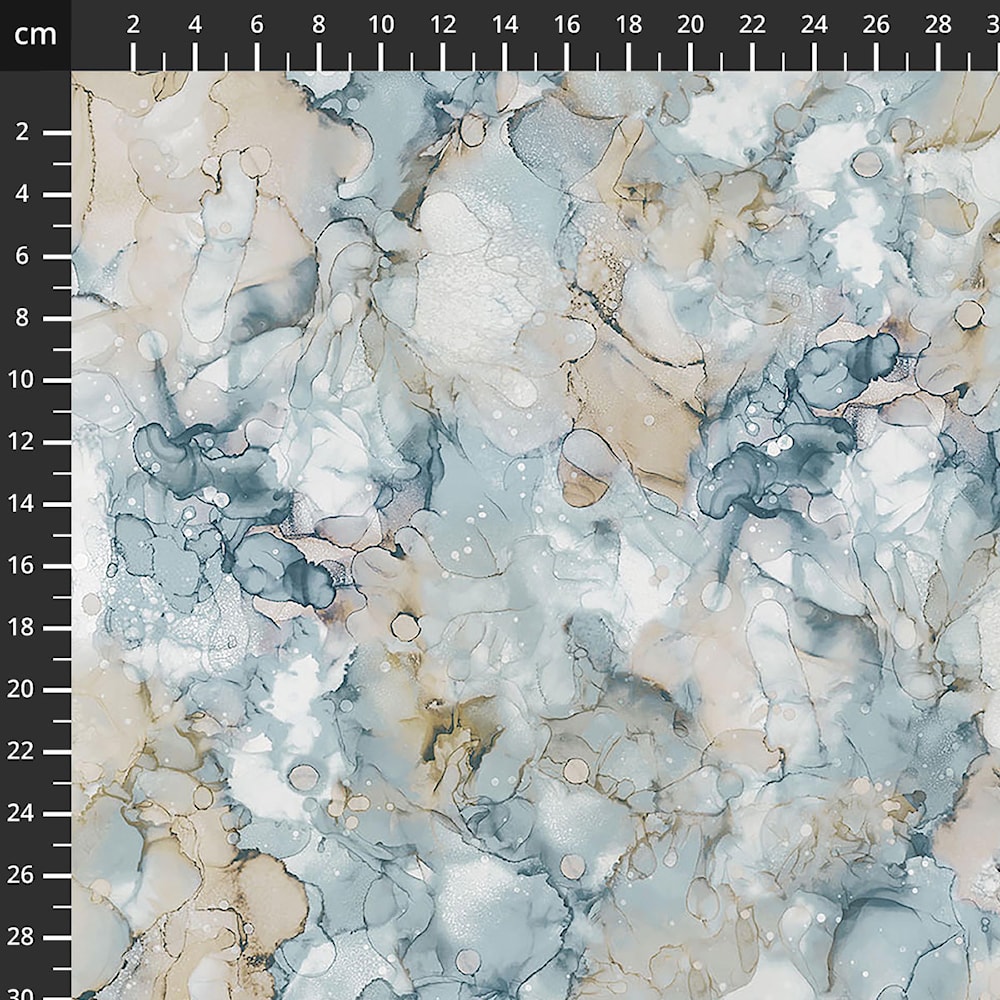This screenshot has width=1000, height=1000.
Task: Click the cm unit label in the ruler corner
Action: click(x=35, y=34)
